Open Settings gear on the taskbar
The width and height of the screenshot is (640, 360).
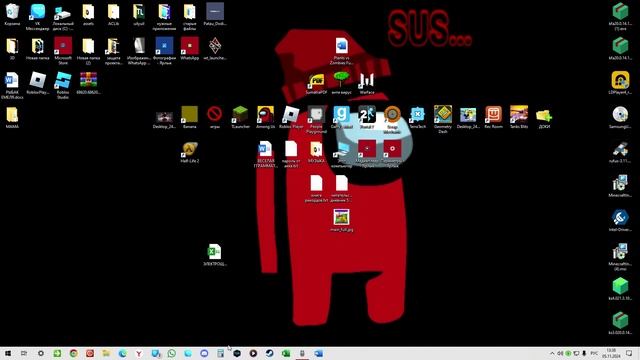40,353
